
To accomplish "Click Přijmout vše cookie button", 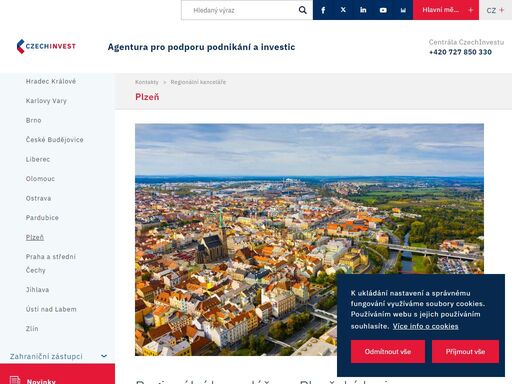I will click(465, 351).
